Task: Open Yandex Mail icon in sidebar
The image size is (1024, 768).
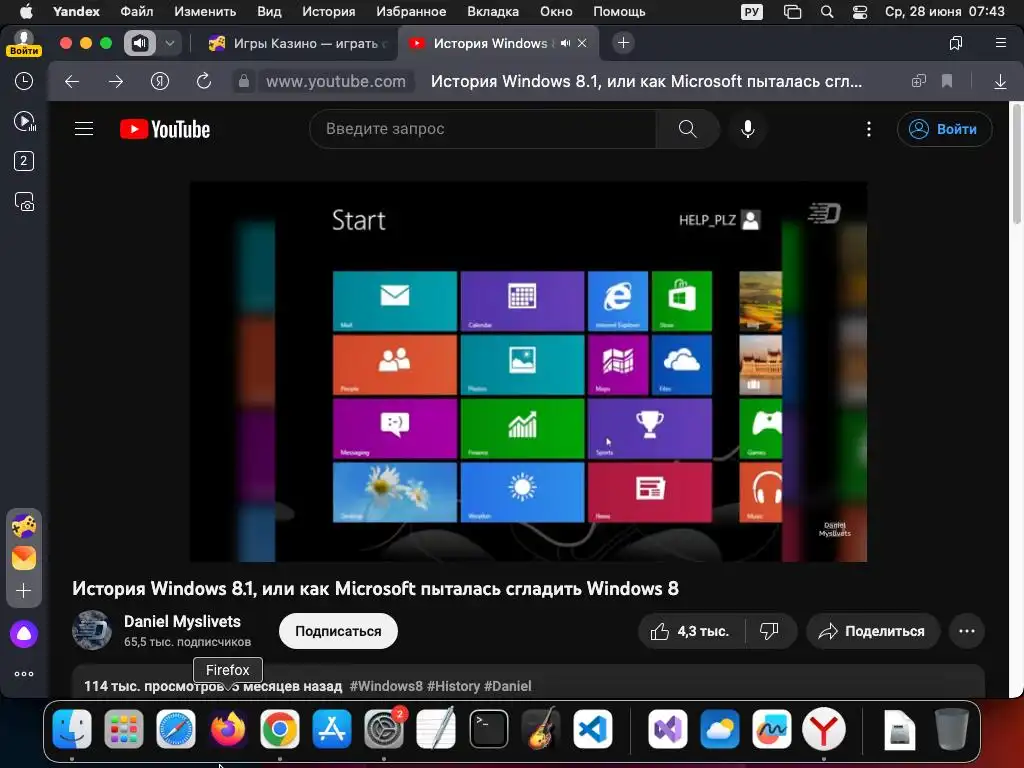Action: [24, 557]
